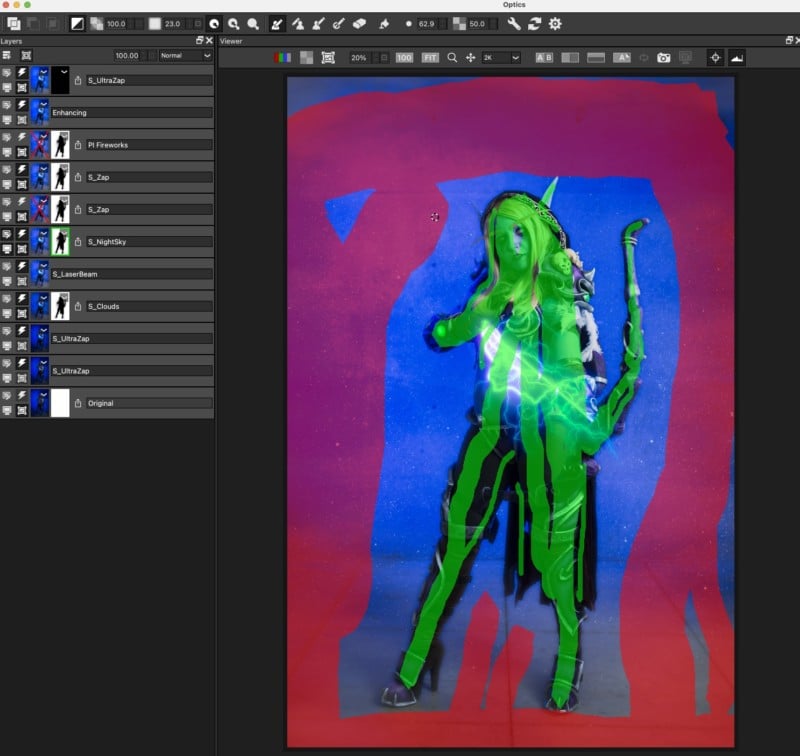The width and height of the screenshot is (800, 756).
Task: Click the black-and-white invert icon
Action: (x=77, y=24)
